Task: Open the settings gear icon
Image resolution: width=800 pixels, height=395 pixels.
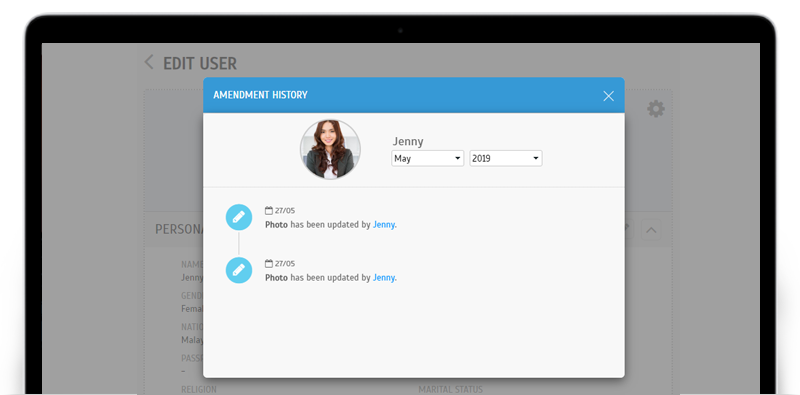Action: (x=656, y=109)
